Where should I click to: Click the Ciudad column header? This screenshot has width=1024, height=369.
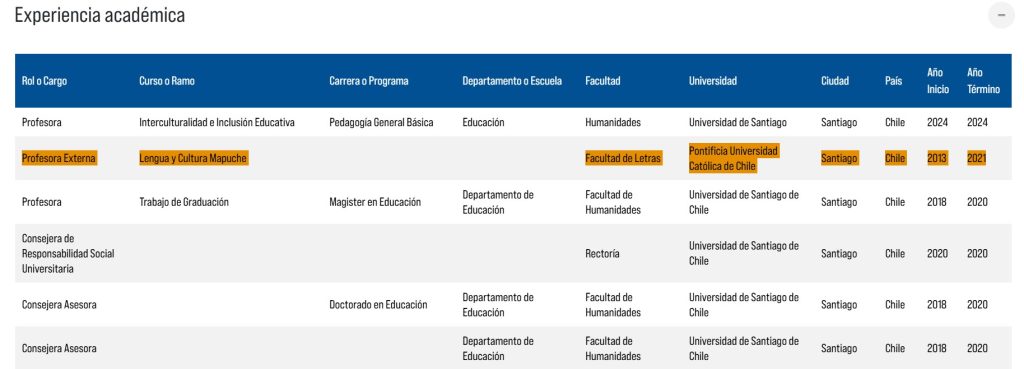tap(835, 81)
